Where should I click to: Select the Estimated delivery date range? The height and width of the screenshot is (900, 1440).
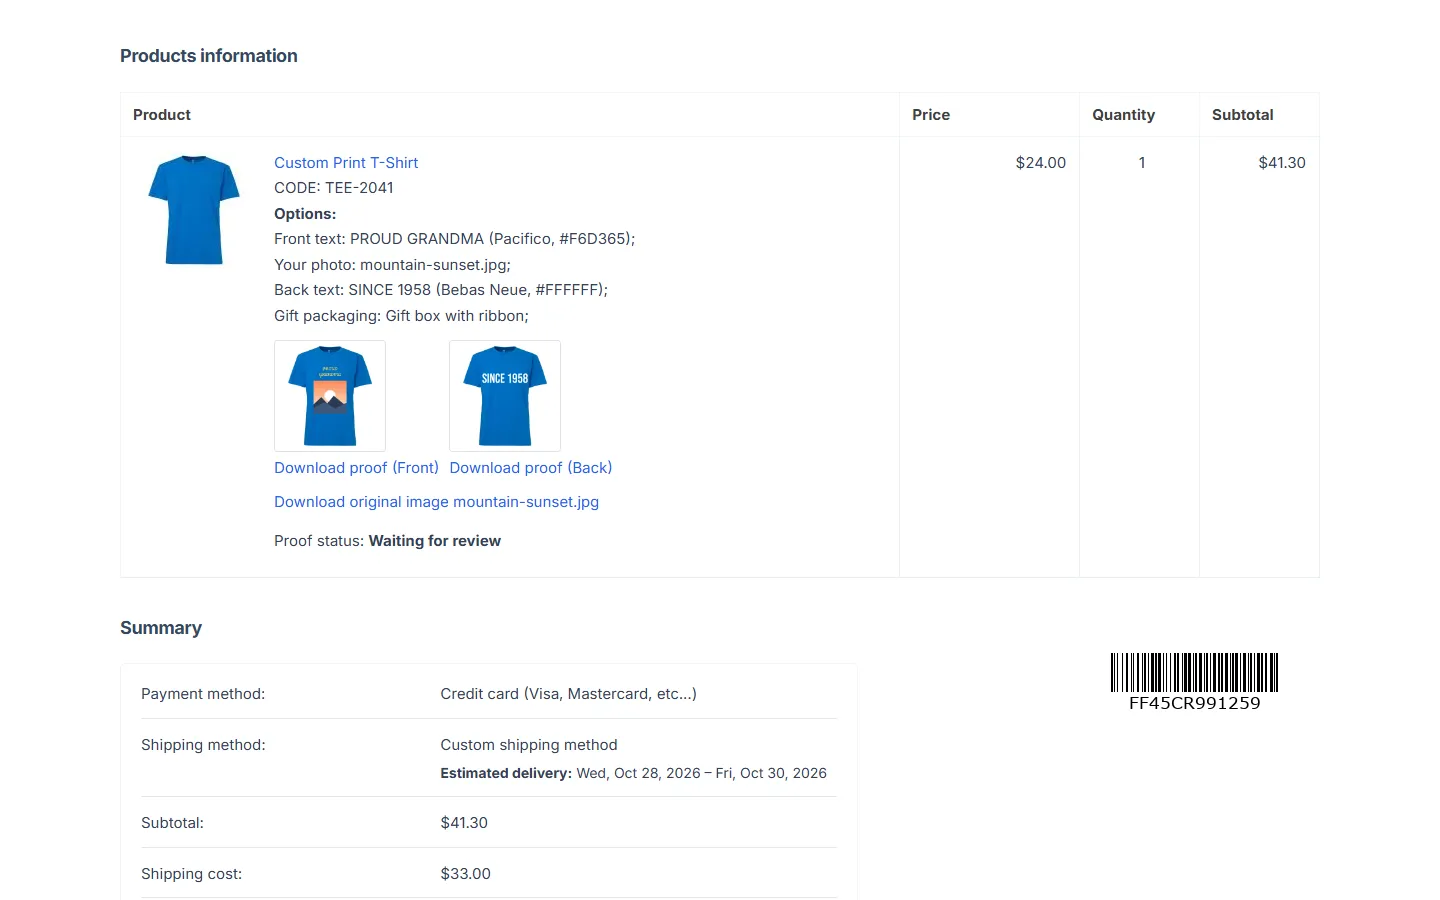point(702,773)
